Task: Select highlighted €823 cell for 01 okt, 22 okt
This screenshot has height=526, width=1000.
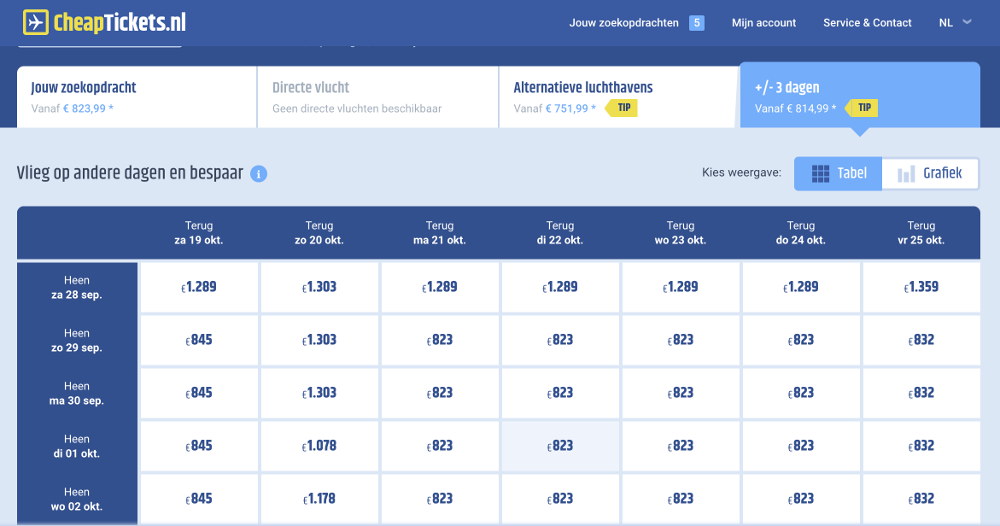Action: (x=560, y=446)
